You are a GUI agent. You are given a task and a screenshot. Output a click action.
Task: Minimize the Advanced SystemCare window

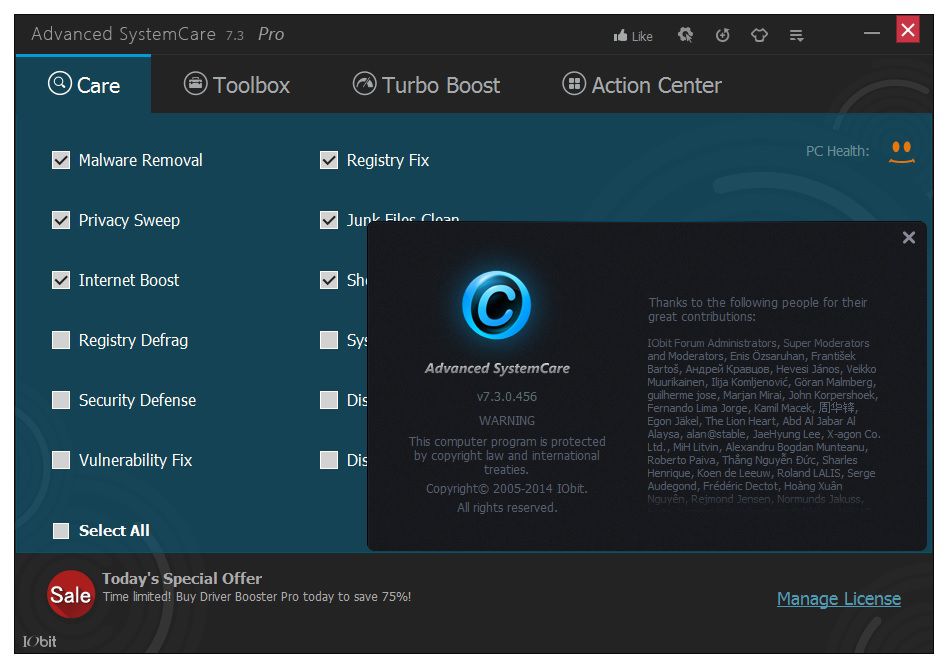872,33
